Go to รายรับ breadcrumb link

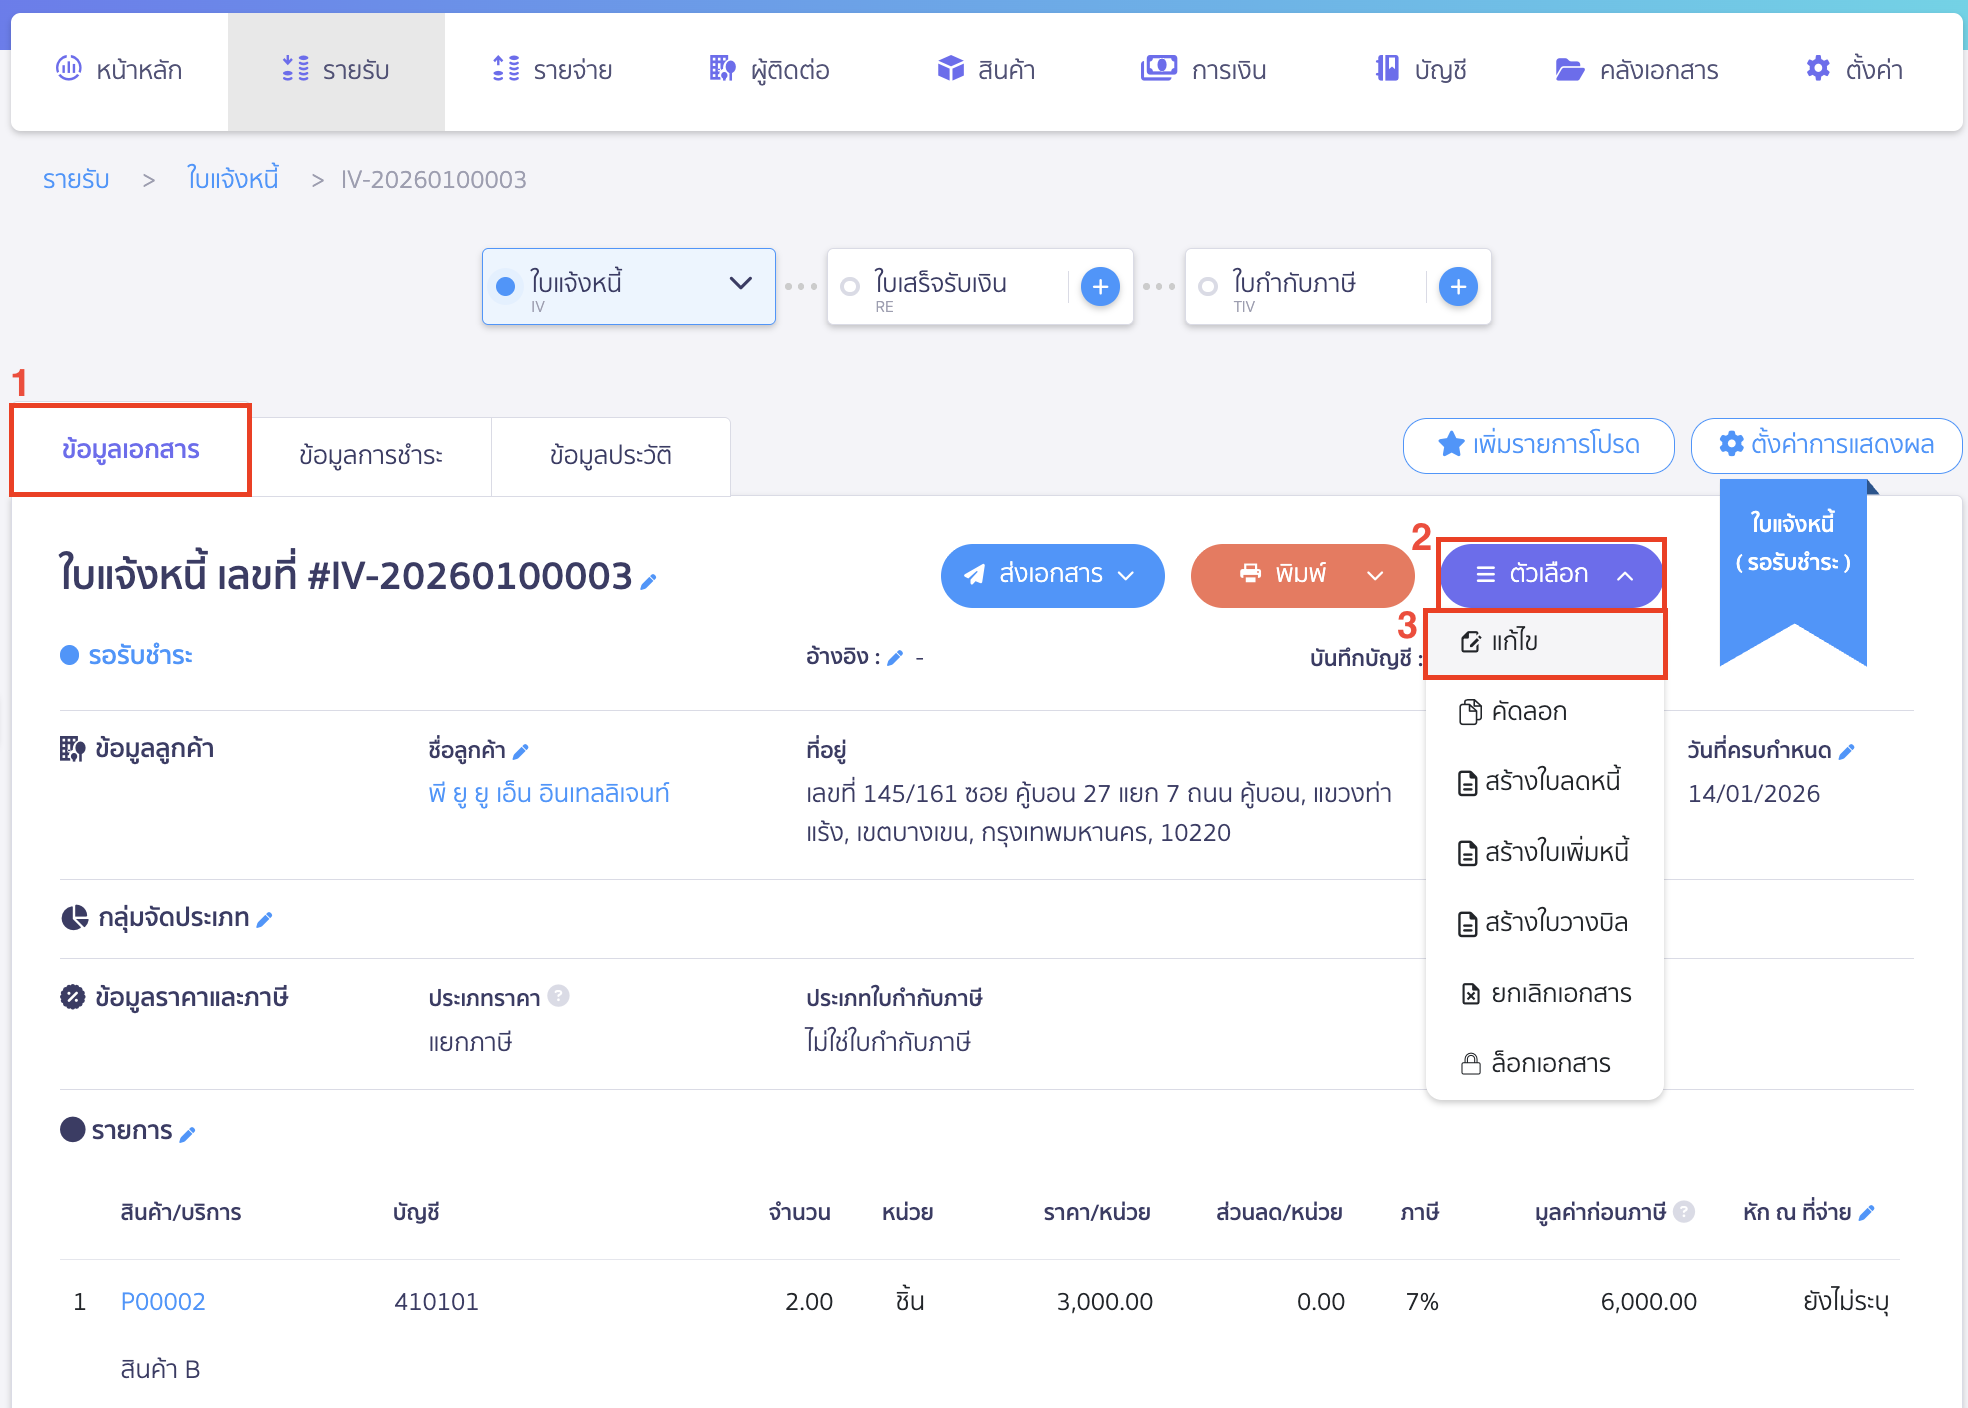tap(76, 180)
